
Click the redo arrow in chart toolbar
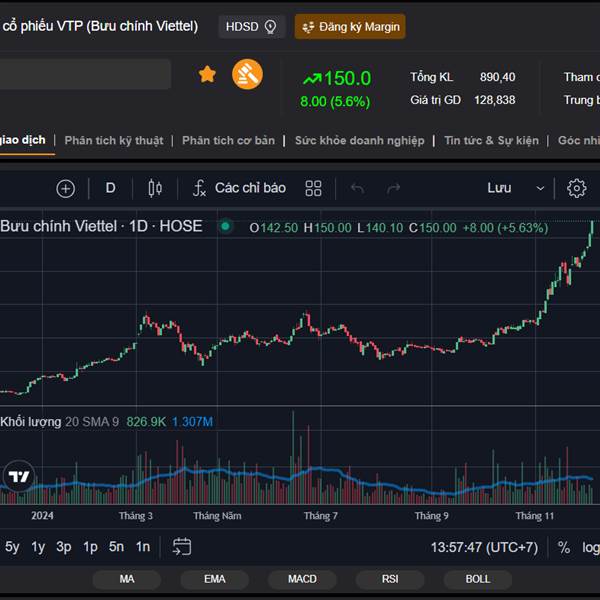point(393,188)
